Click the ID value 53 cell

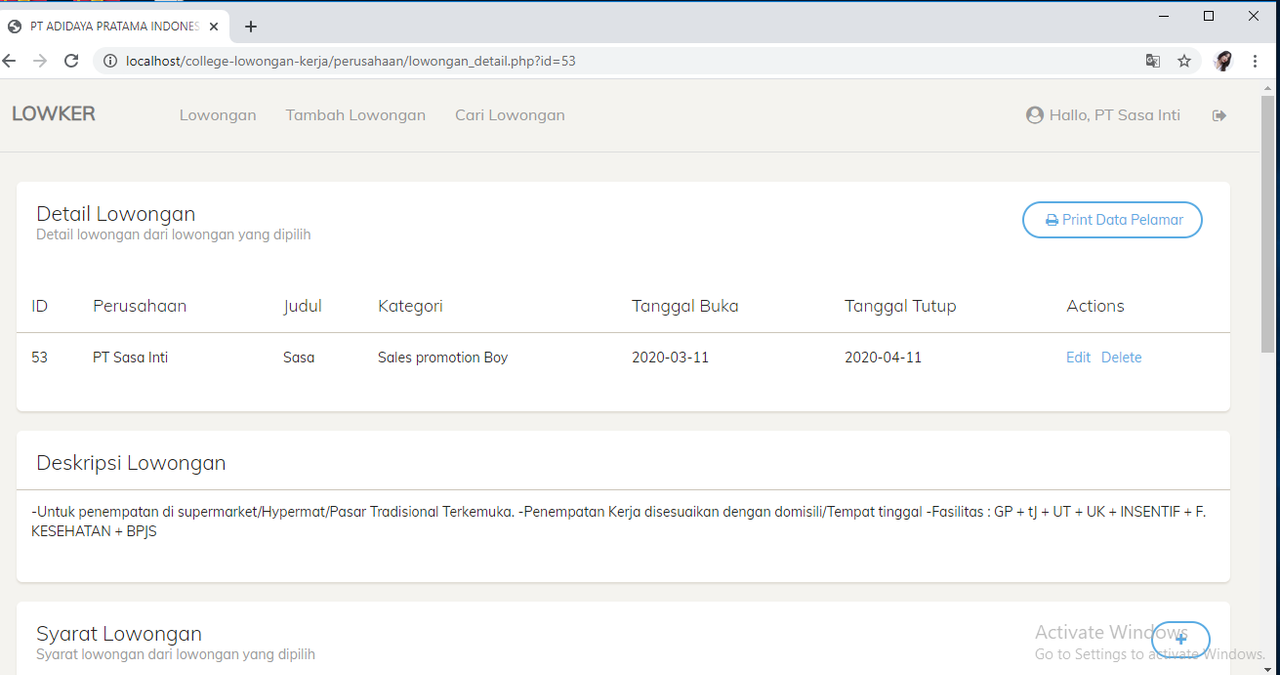tap(40, 357)
